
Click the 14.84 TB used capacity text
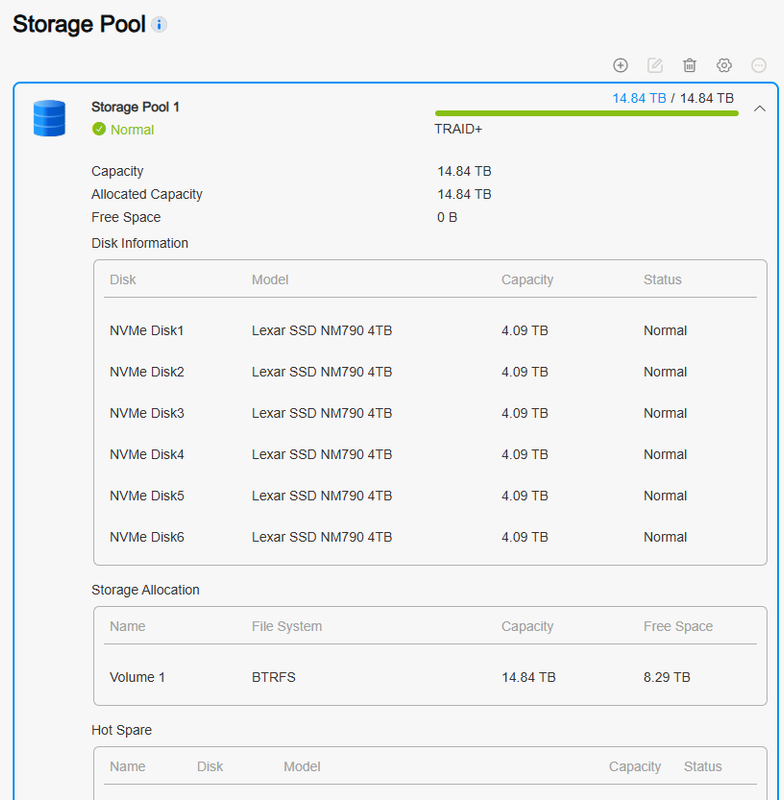point(639,98)
